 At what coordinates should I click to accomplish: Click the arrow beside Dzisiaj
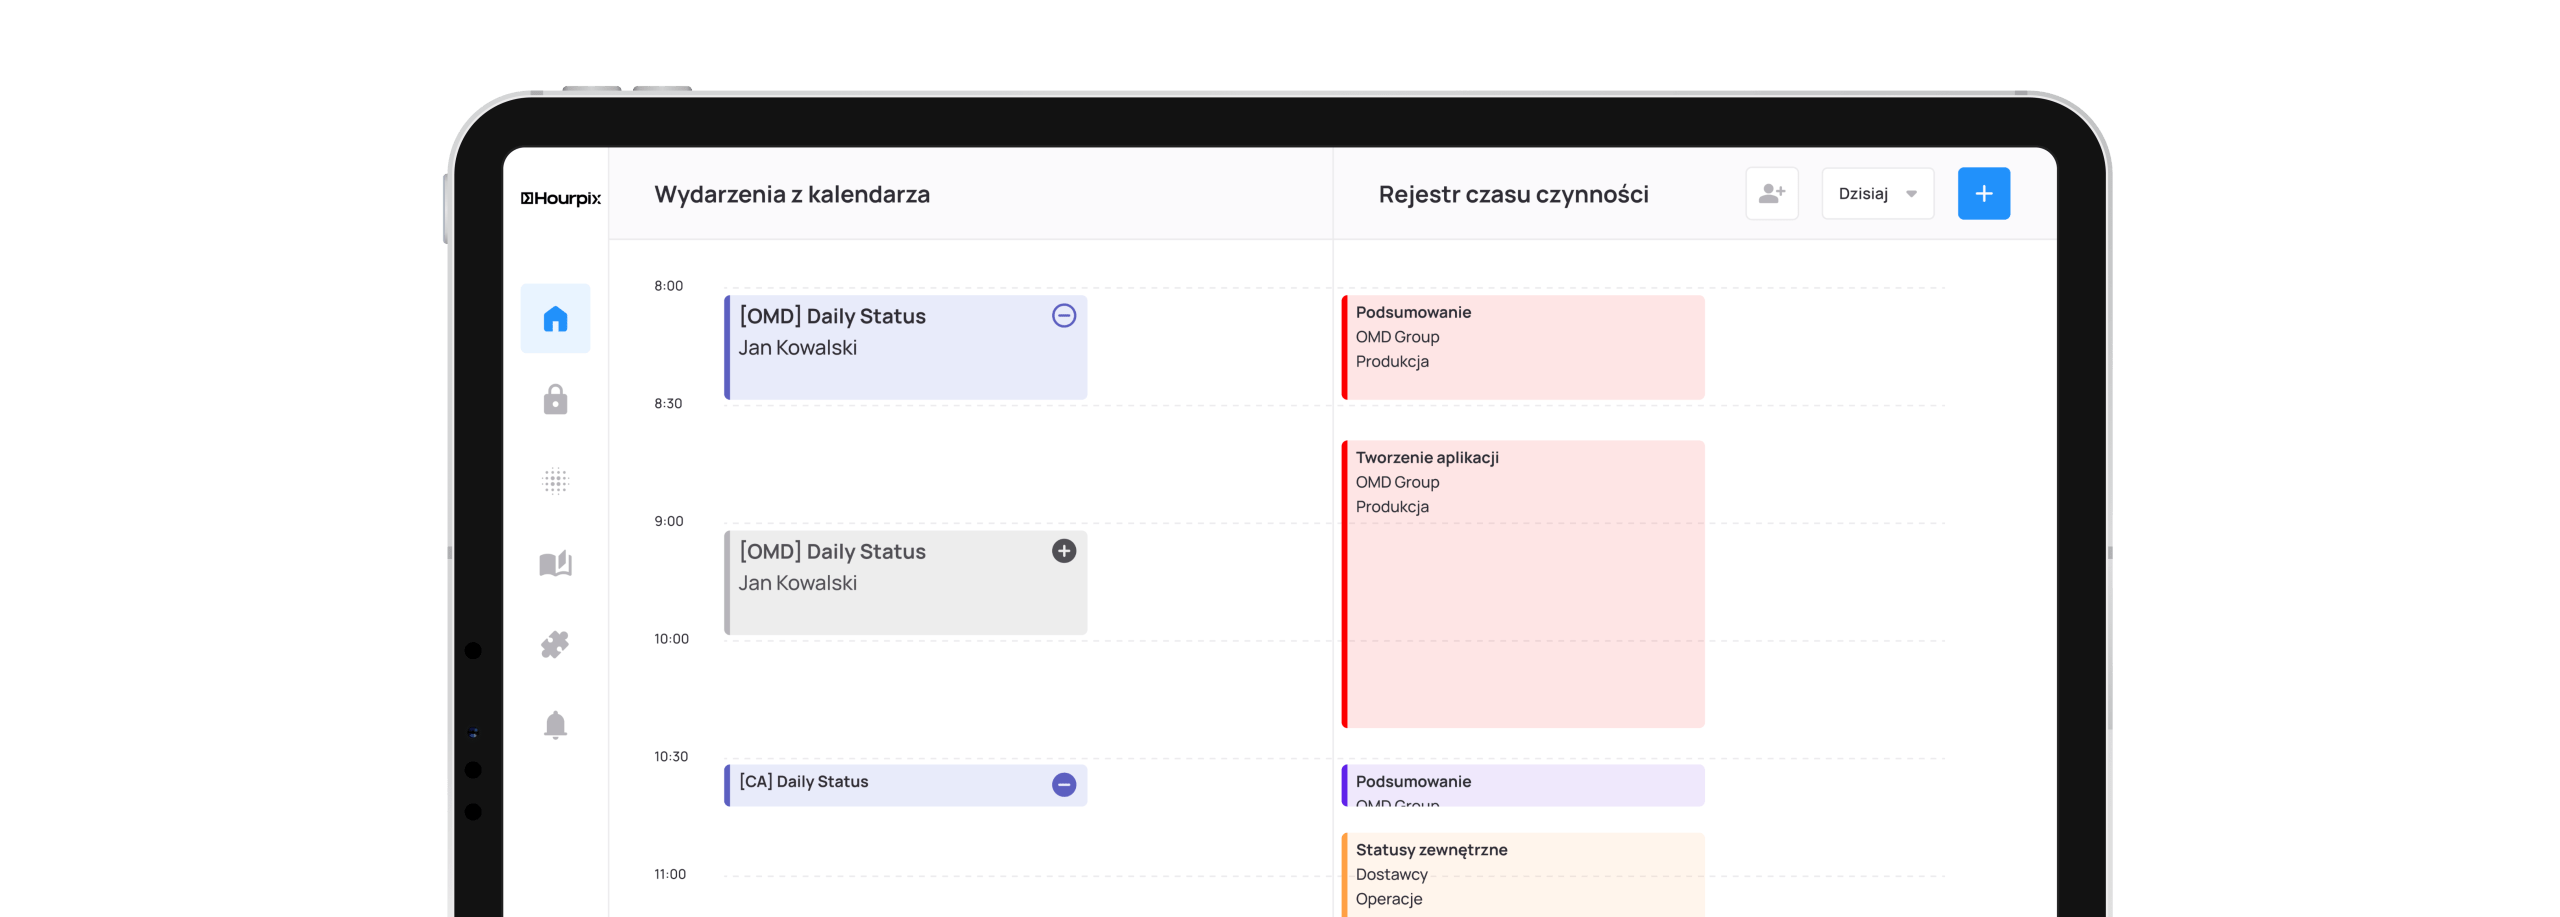(x=1911, y=194)
